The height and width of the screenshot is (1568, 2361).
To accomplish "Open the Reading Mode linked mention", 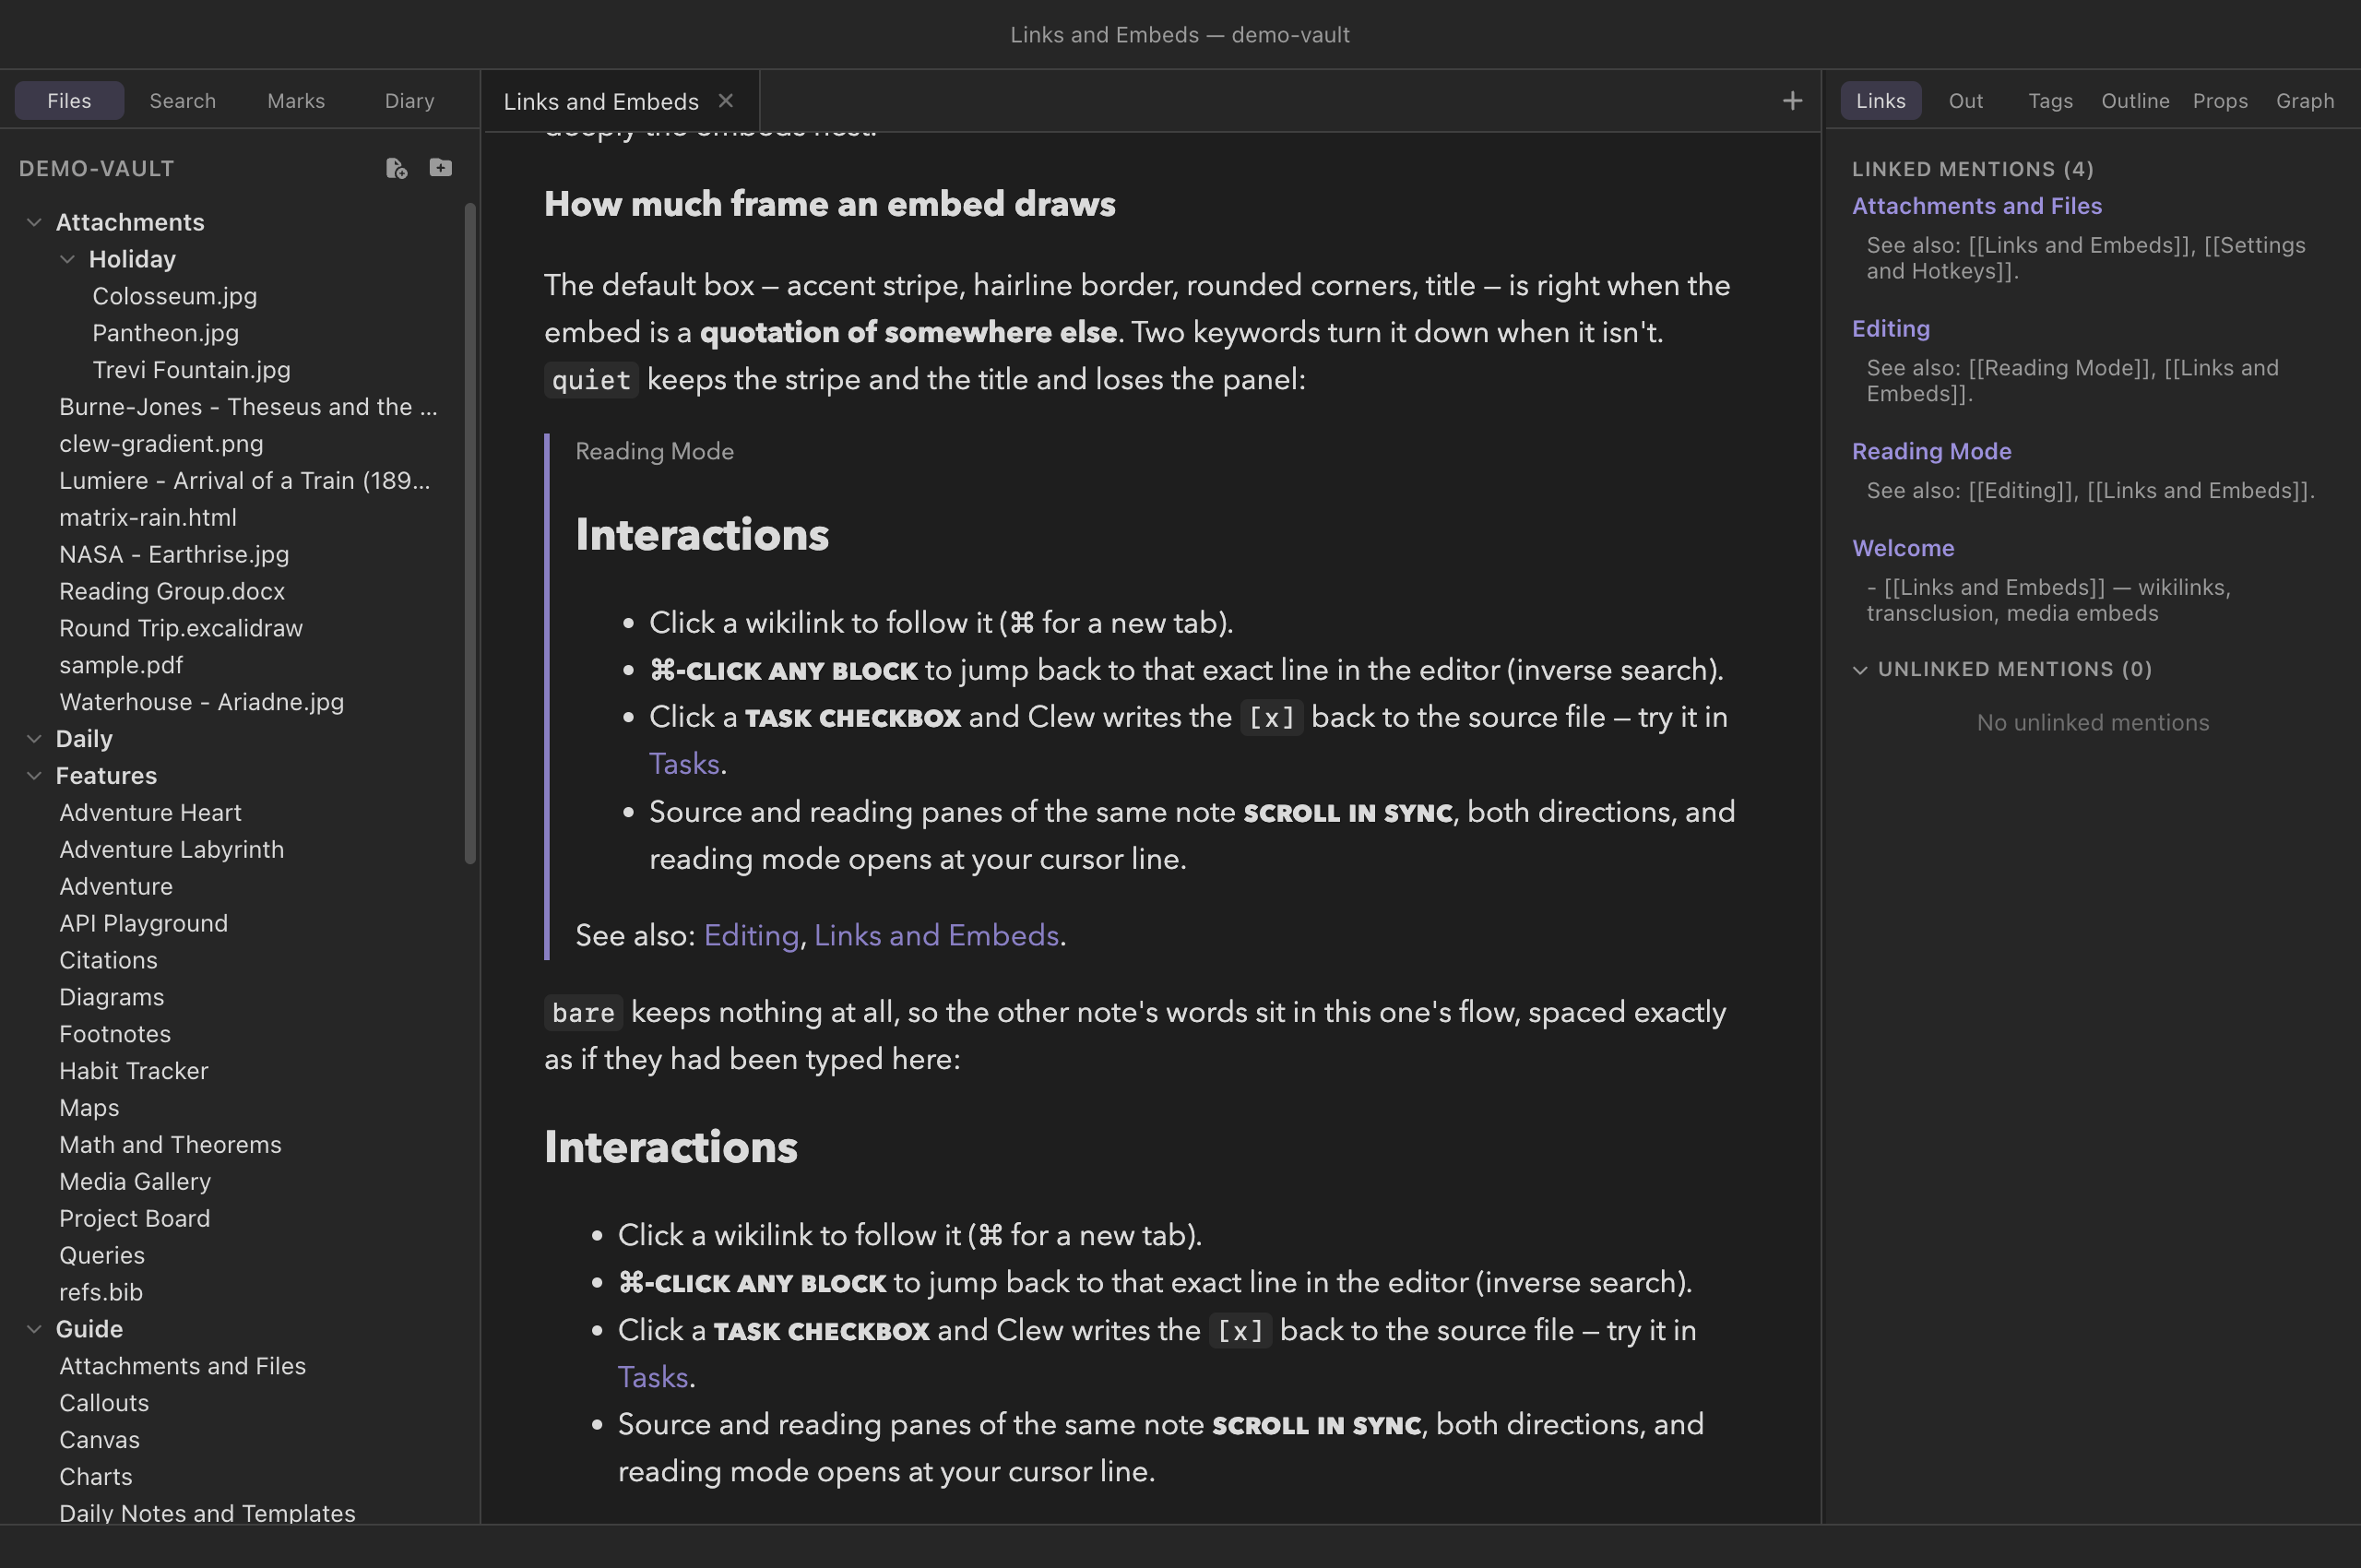I will click(1932, 452).
